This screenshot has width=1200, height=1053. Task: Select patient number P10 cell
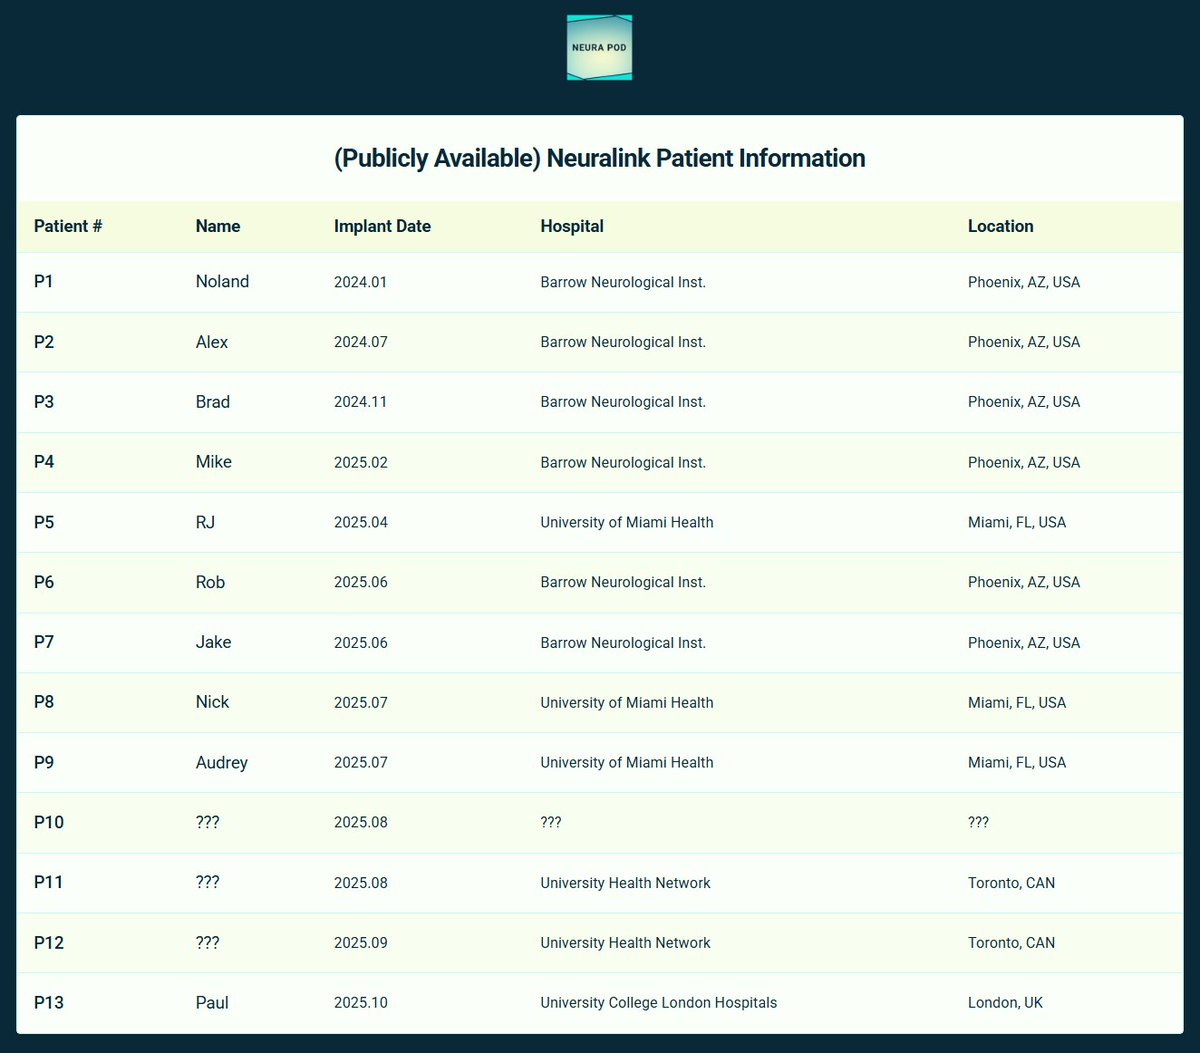point(49,822)
